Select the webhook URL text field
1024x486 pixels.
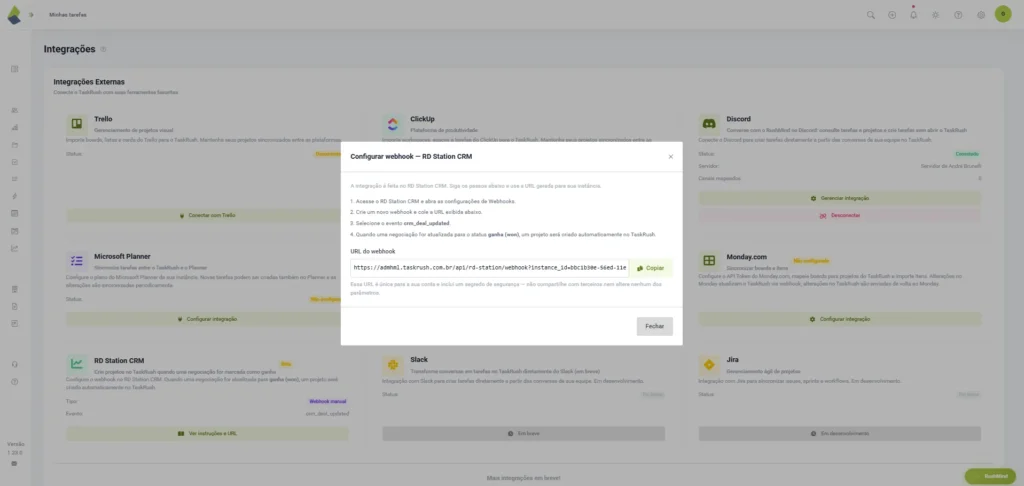490,268
